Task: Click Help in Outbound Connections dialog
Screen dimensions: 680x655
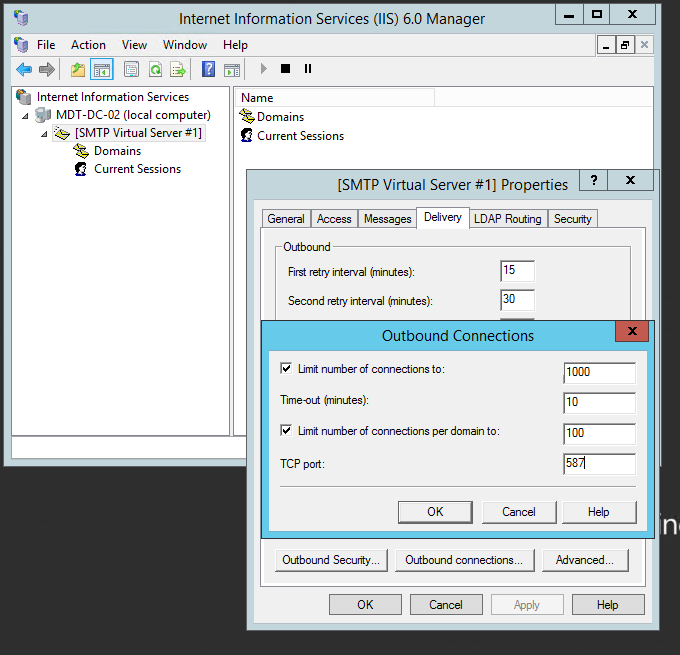Action: (x=599, y=512)
